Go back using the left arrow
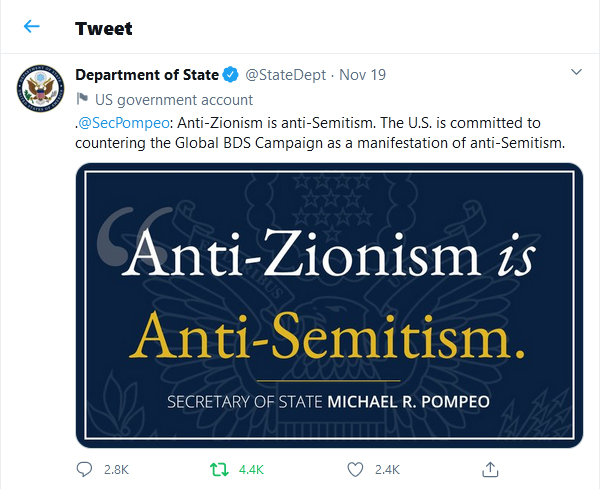The image size is (600, 489). pos(32,26)
